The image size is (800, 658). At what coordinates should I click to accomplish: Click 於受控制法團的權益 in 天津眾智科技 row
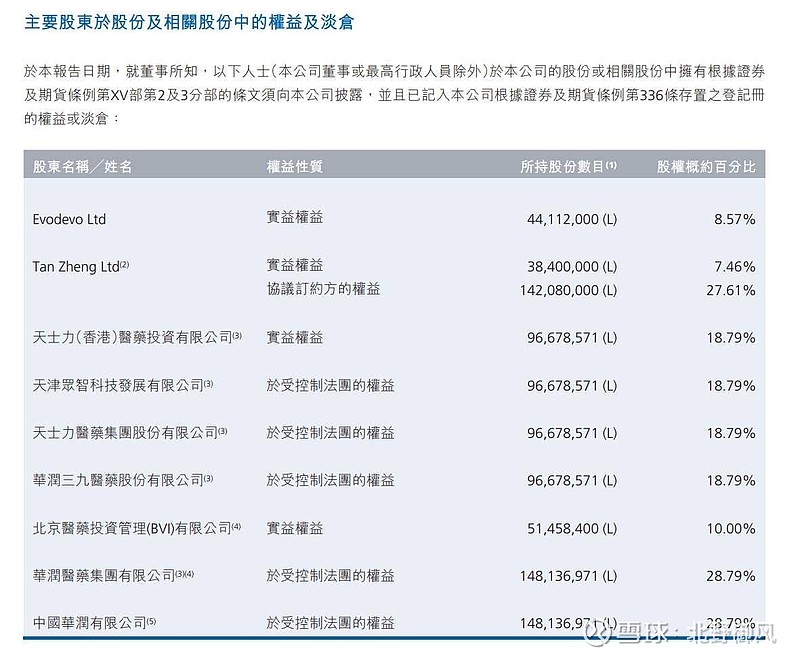[x=330, y=385]
